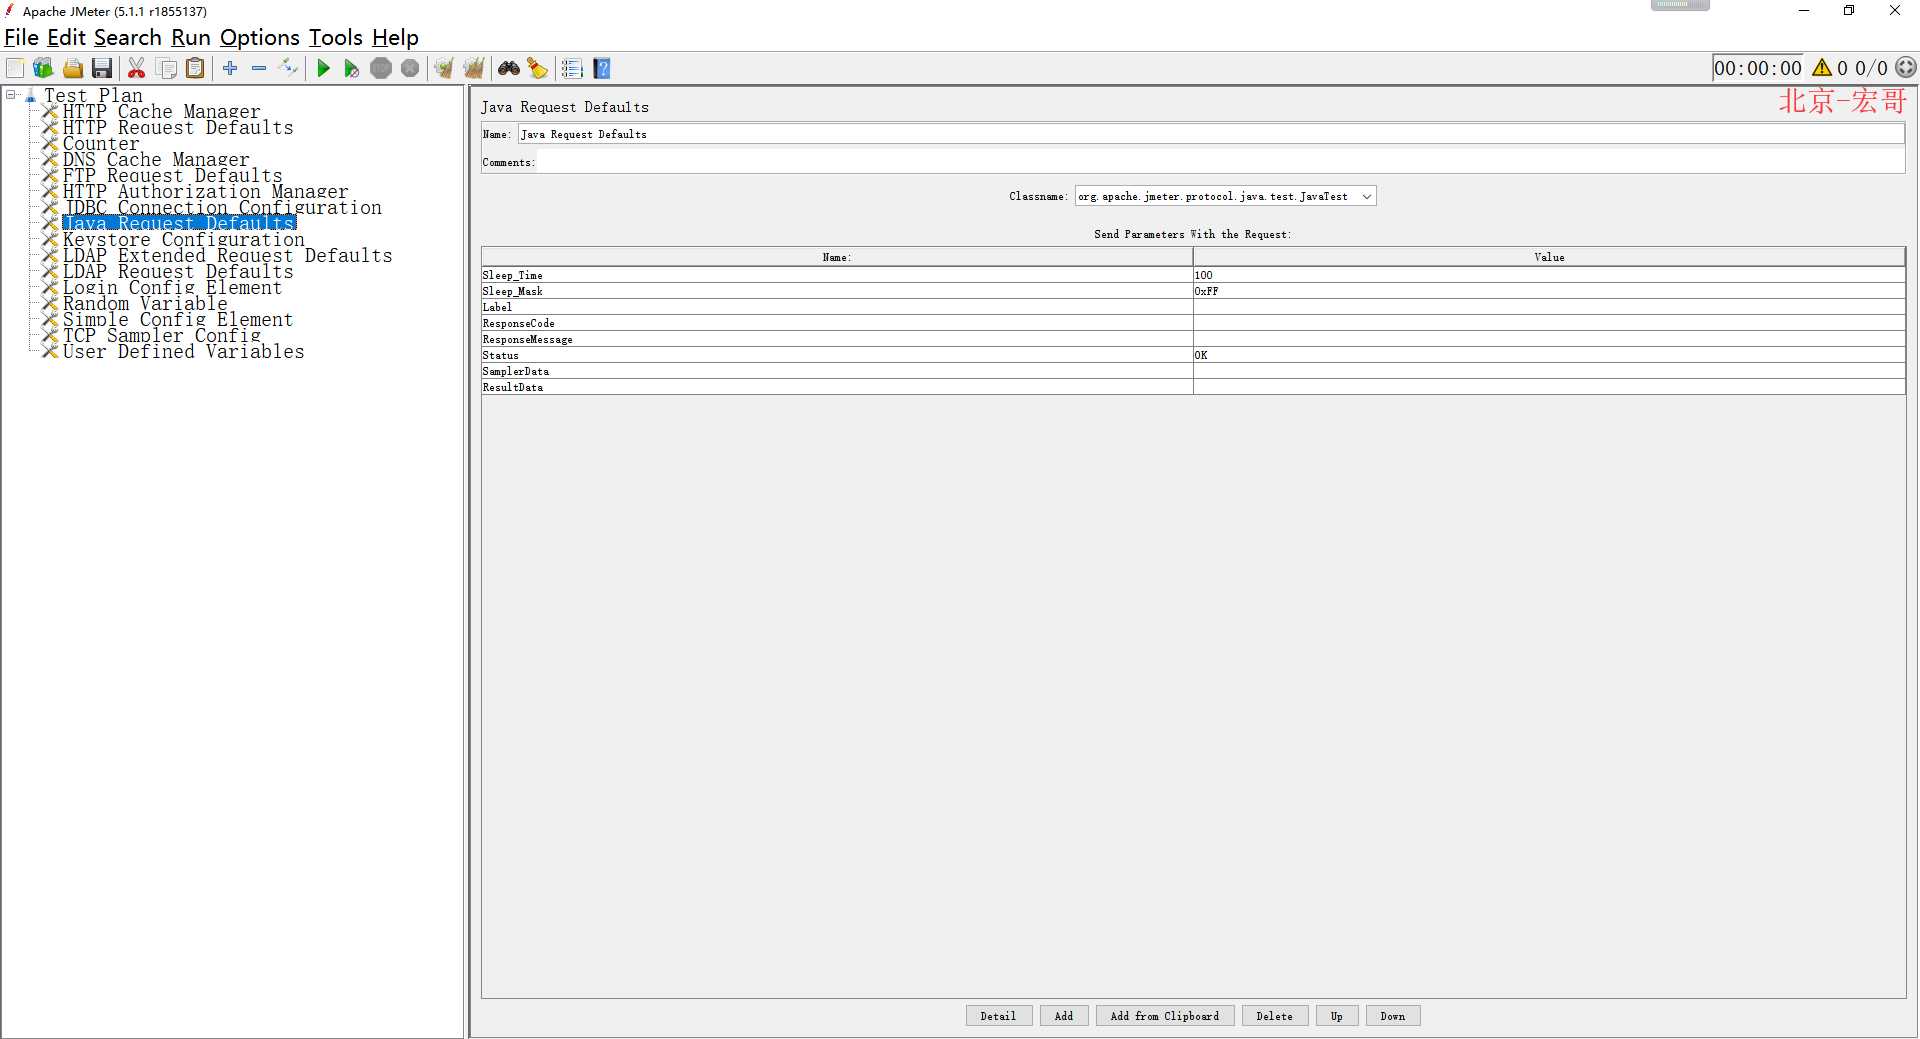The width and height of the screenshot is (1920, 1039).
Task: Click the elapsed time display 00:00:00
Action: pyautogui.click(x=1757, y=68)
